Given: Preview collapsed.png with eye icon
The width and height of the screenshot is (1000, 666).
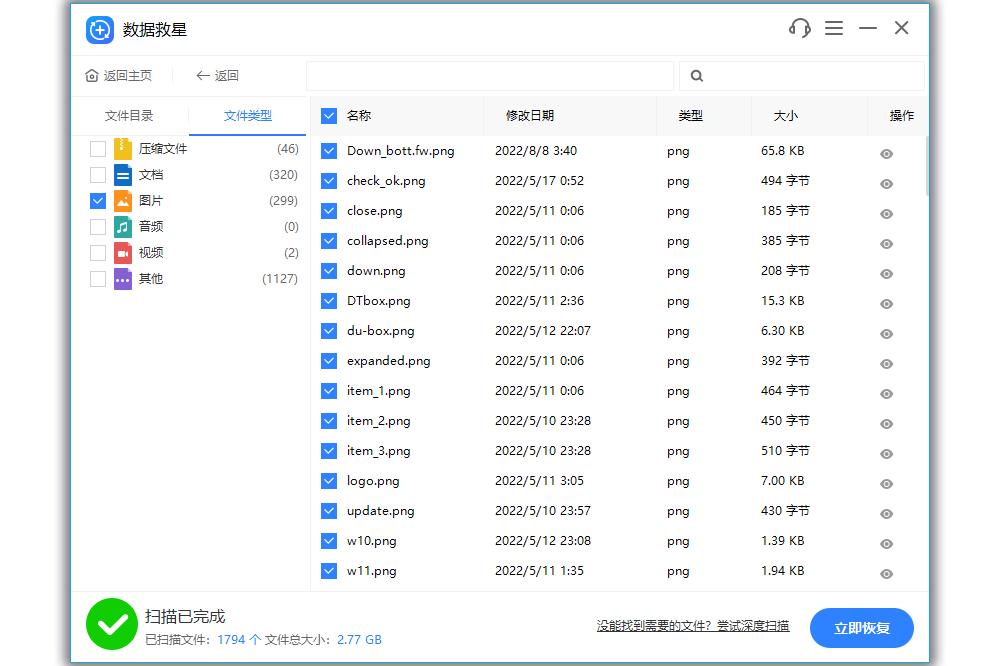Looking at the screenshot, I should click(886, 244).
